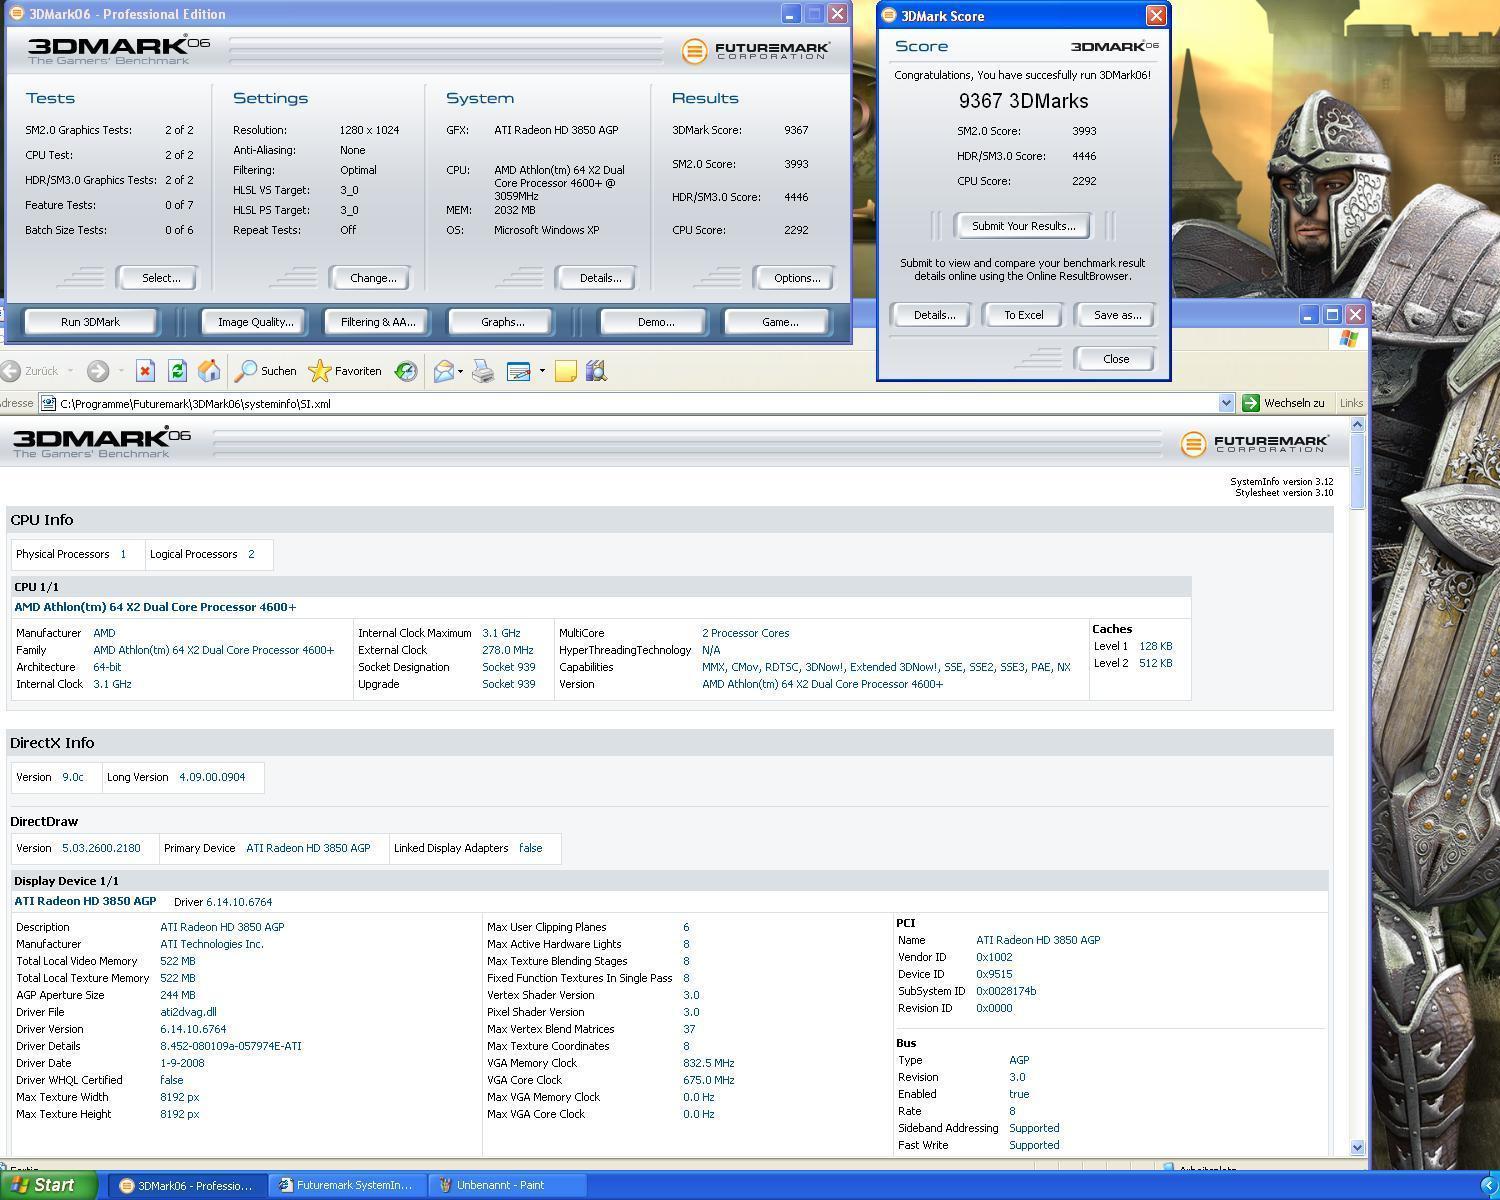Click Save as... in Score dialog

[x=1117, y=315]
